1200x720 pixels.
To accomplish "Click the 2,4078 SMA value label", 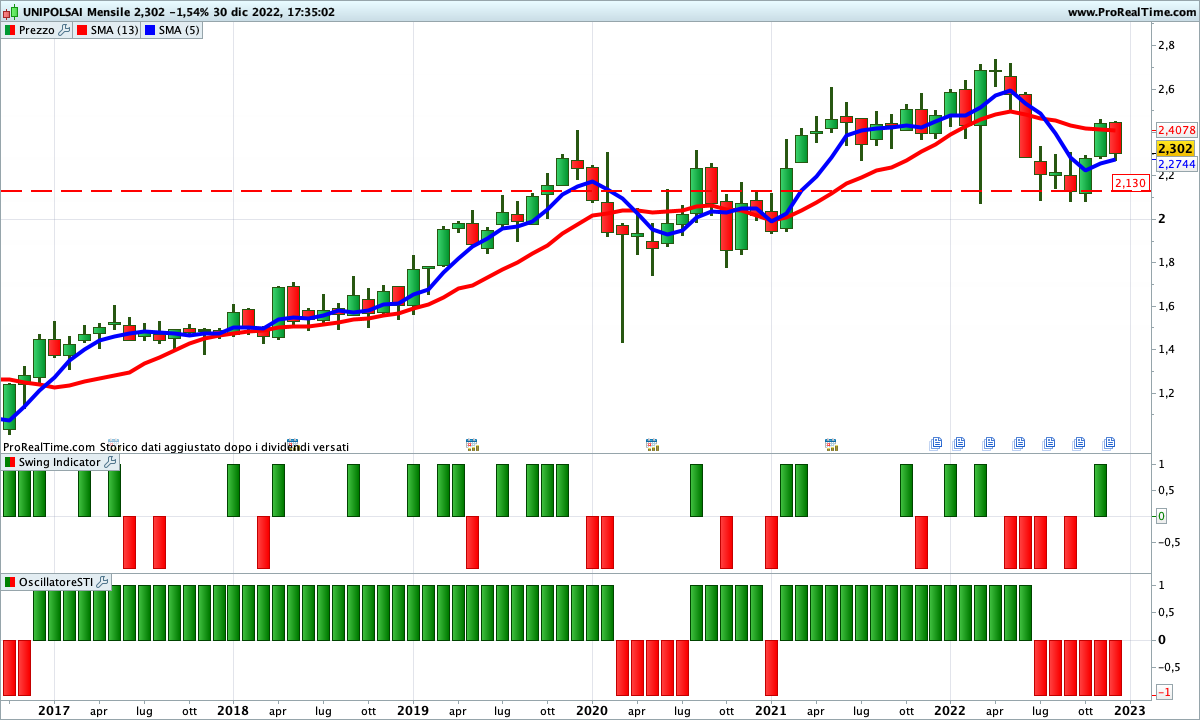I will click(1176, 130).
